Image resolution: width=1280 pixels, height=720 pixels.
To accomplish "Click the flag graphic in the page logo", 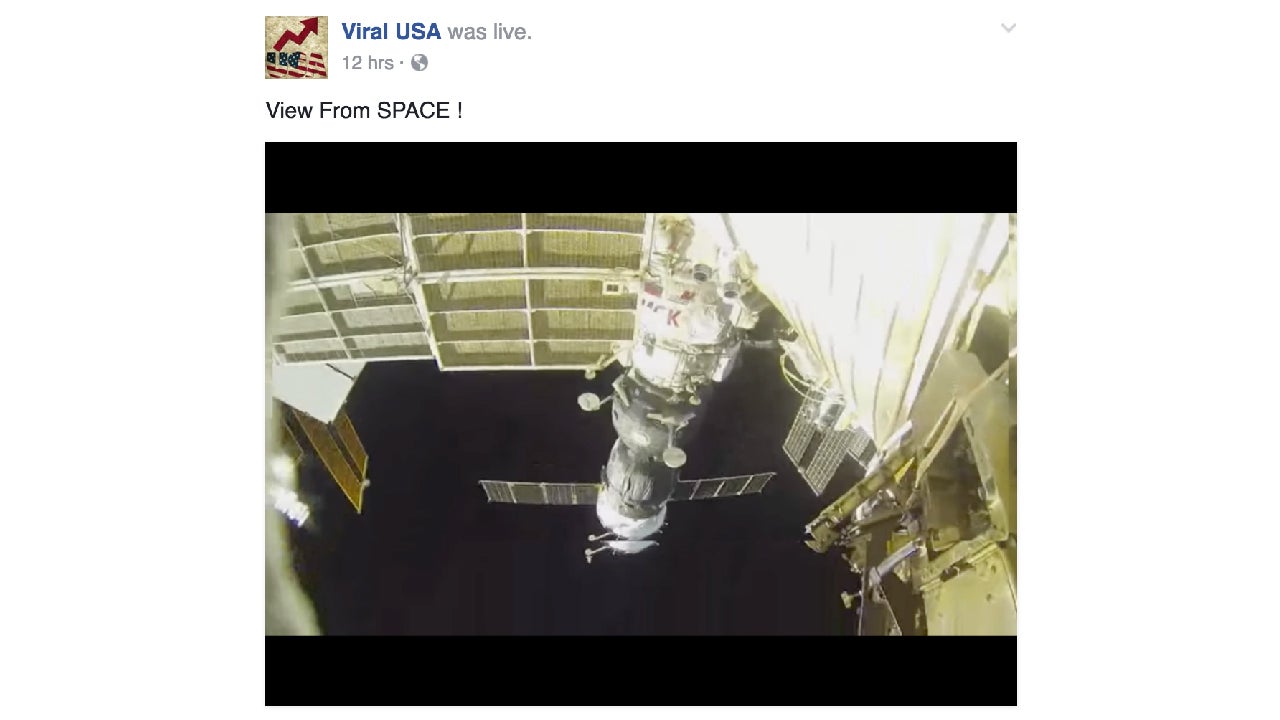I will tap(296, 64).
